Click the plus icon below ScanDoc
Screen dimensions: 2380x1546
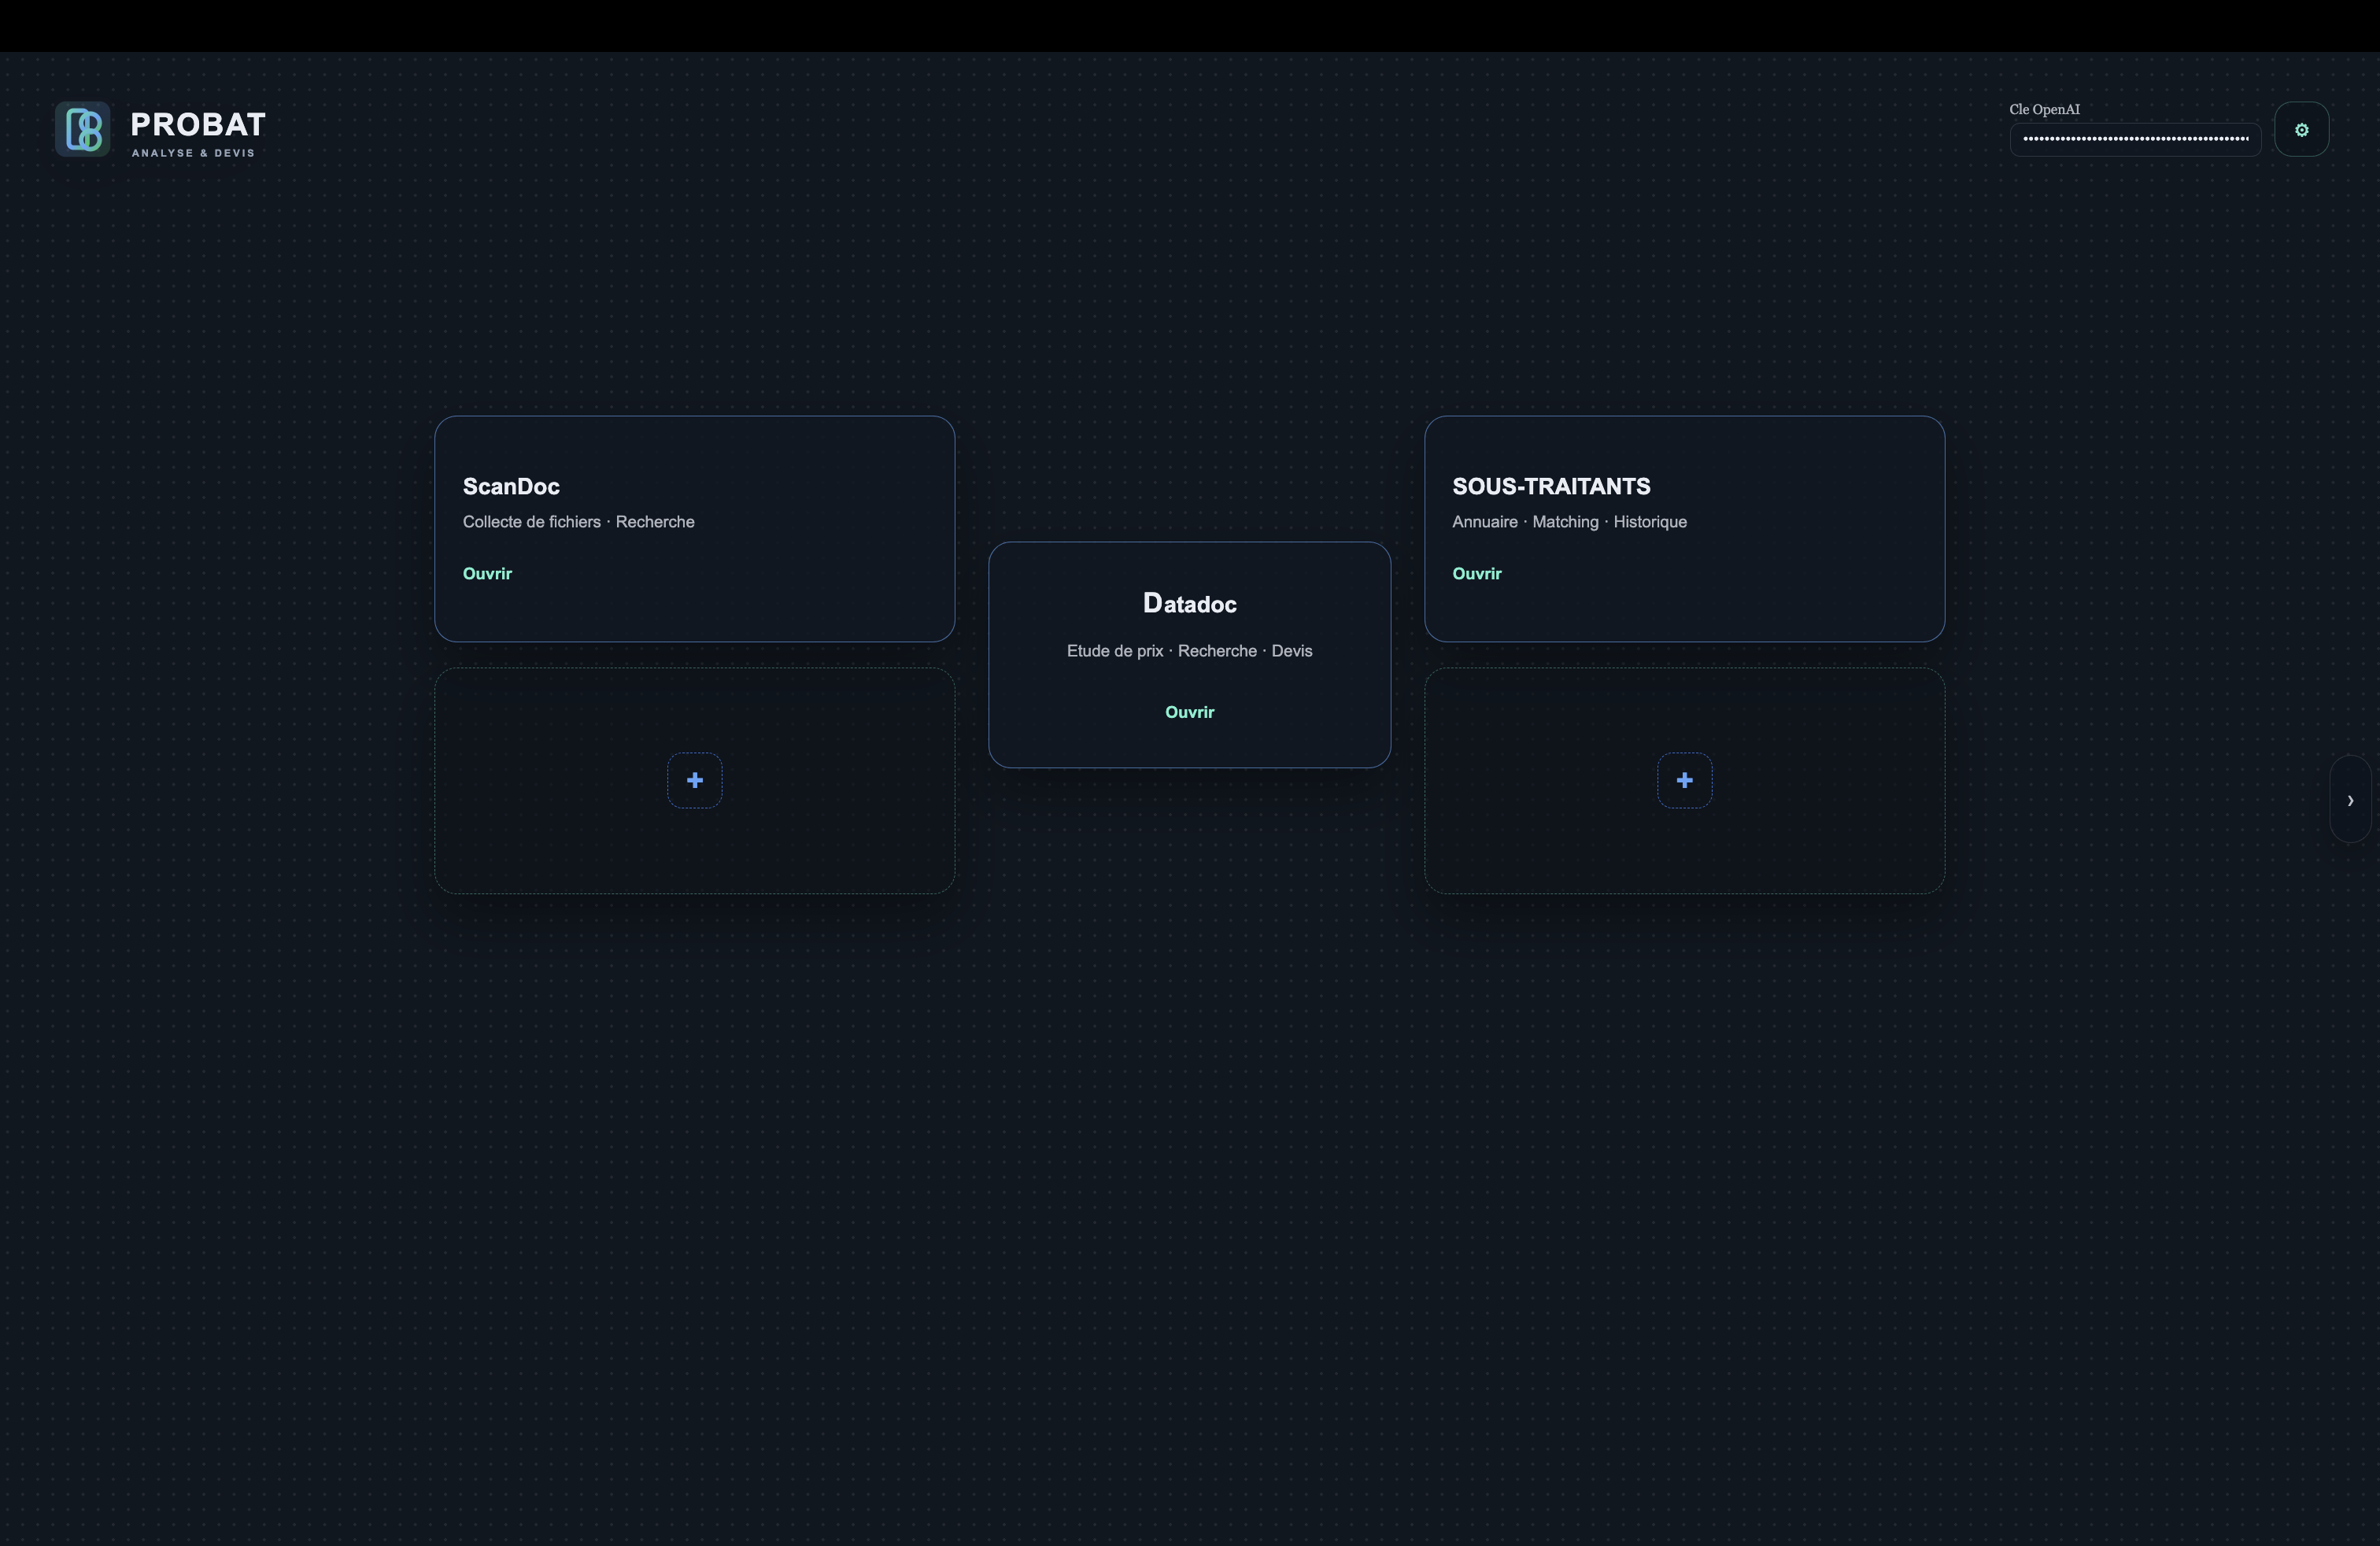click(694, 780)
